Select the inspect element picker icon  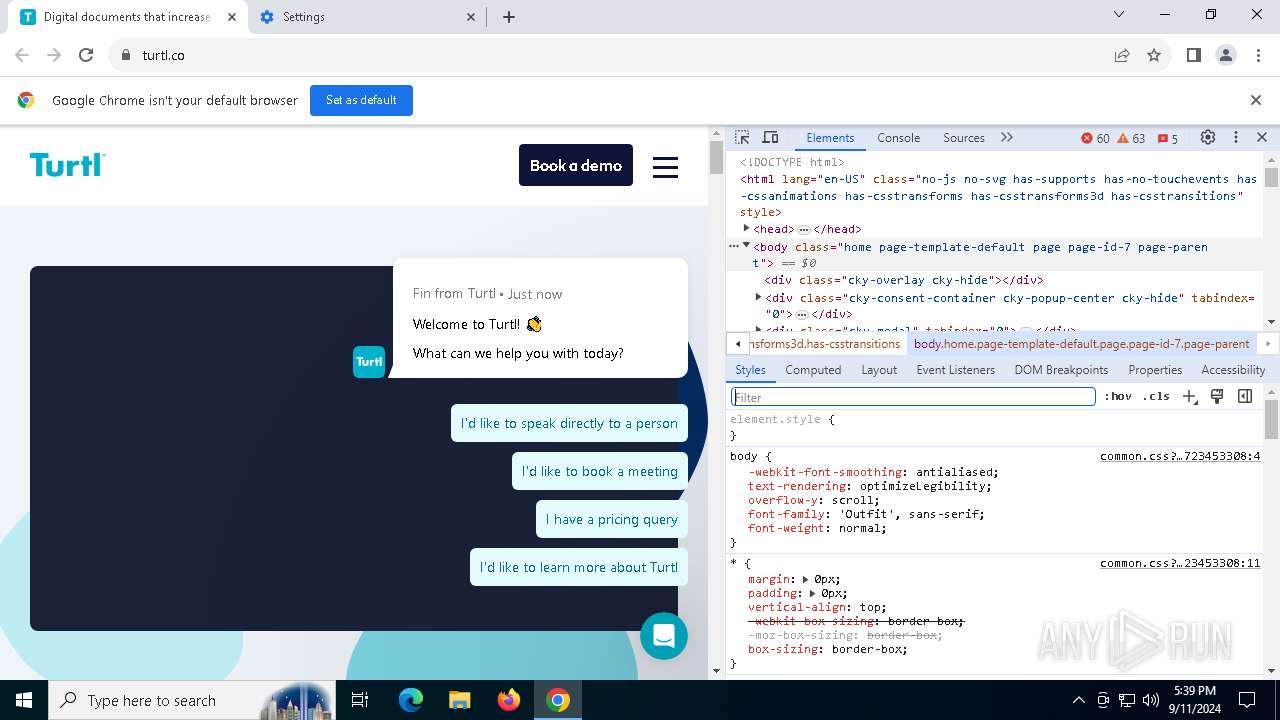coord(742,138)
